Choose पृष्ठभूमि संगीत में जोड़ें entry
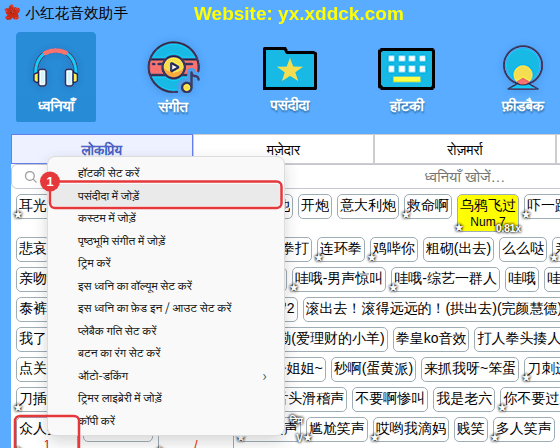 click(x=166, y=240)
